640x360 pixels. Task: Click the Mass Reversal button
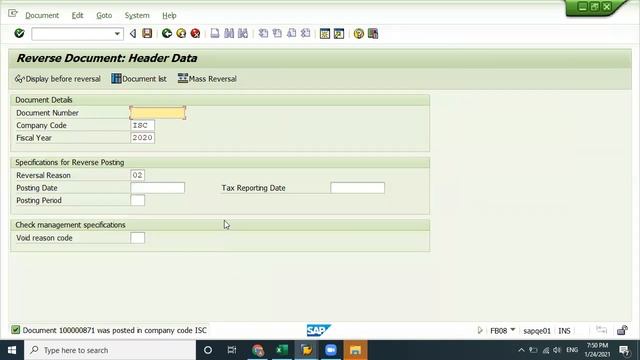point(207,79)
